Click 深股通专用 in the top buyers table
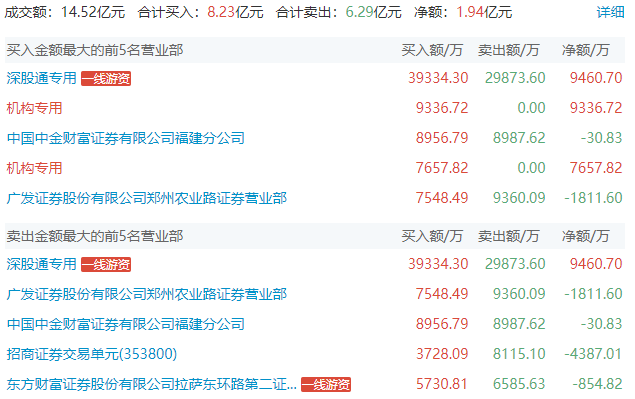 click(x=41, y=78)
